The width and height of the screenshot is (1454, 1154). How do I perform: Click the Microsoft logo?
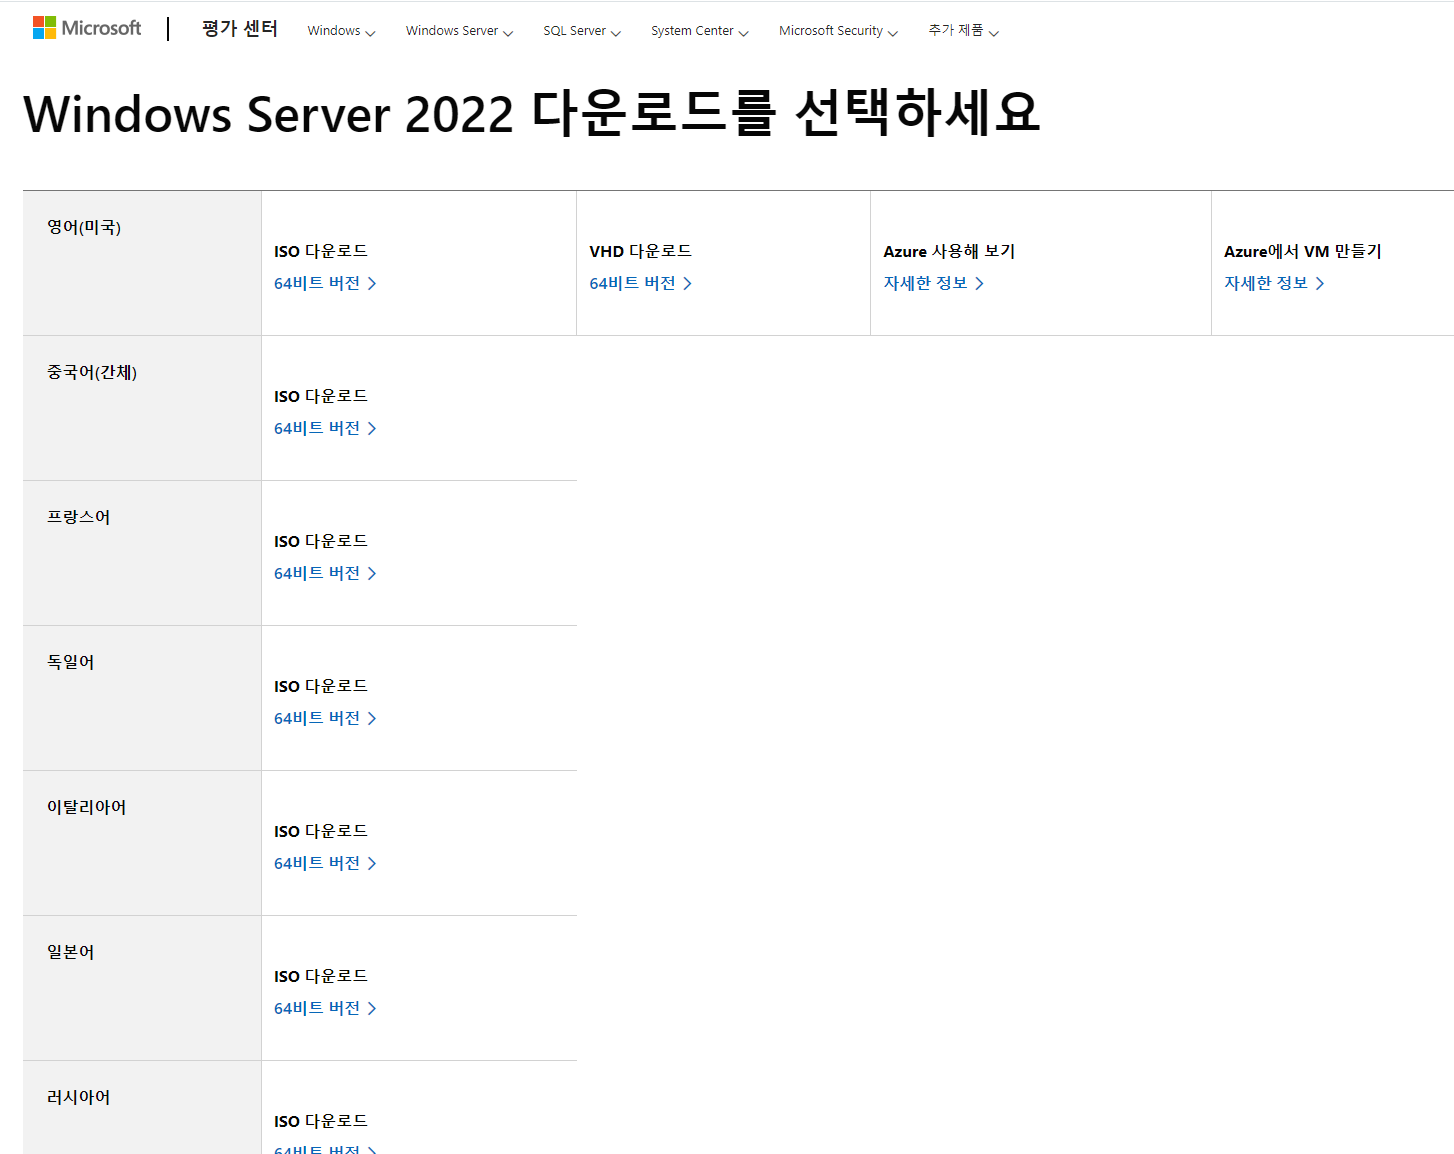[x=87, y=28]
